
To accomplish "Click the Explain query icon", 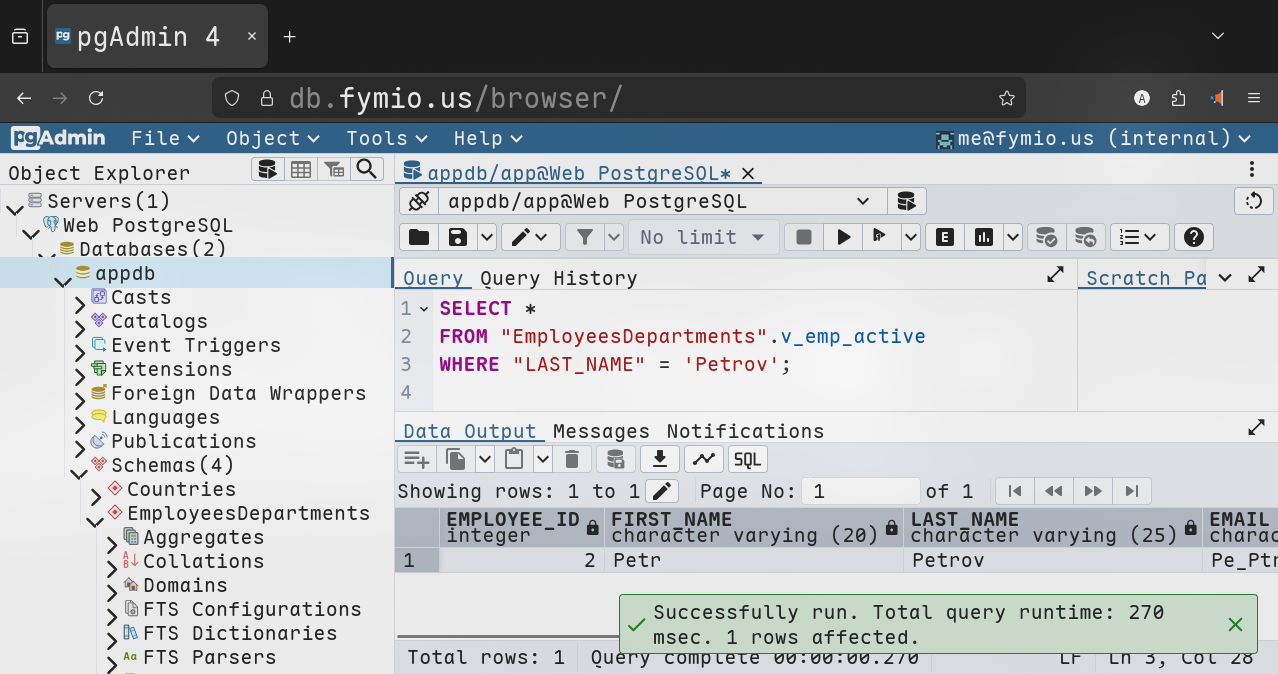I will pos(944,237).
